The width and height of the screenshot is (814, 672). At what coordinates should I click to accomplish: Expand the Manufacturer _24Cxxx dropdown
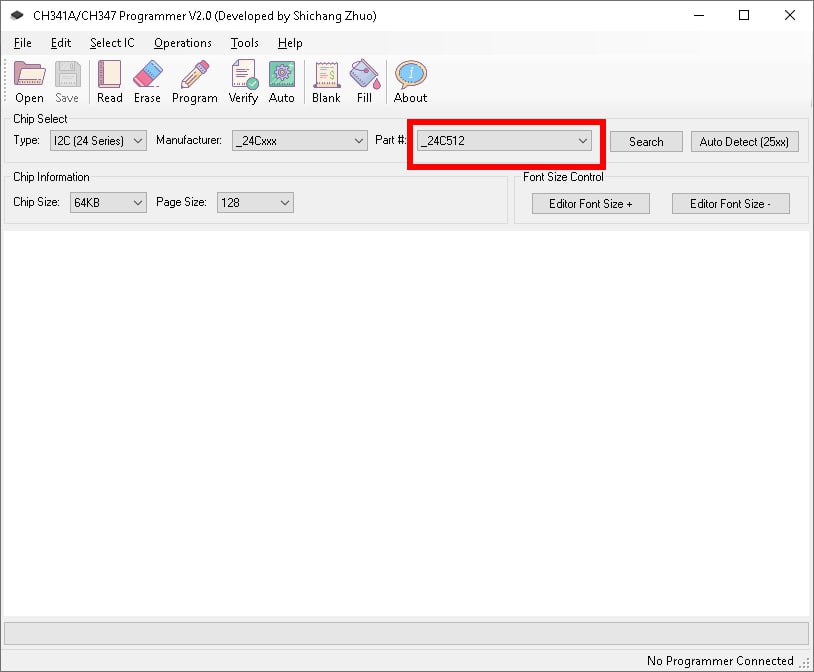pyautogui.click(x=300, y=141)
